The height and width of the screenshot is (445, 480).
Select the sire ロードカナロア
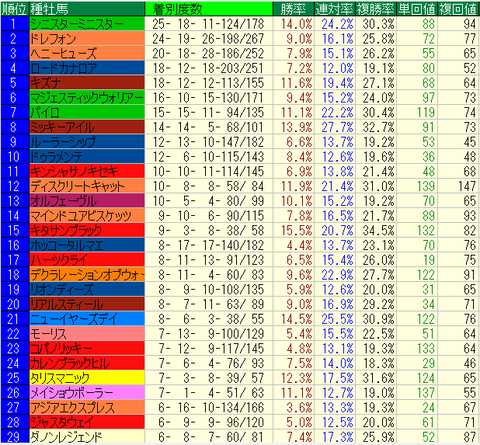coord(87,68)
